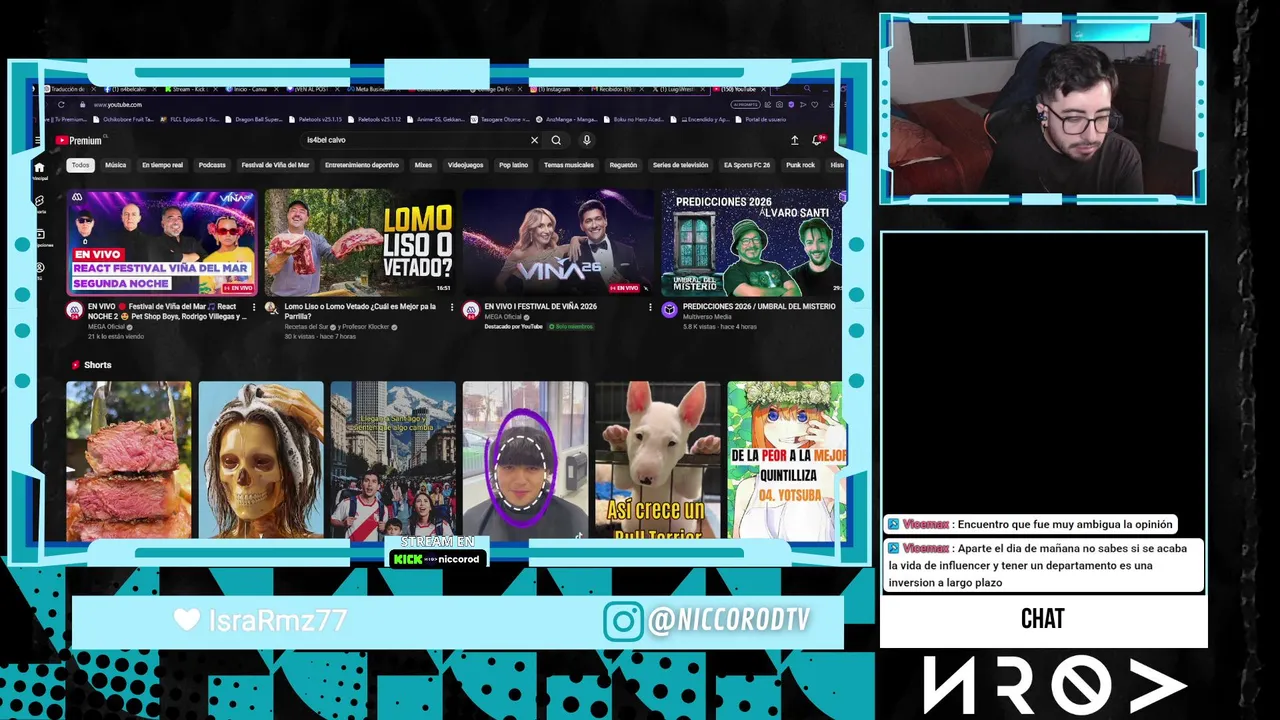
Task: Select 'Temas musicales' filter chip
Action: click(x=569, y=165)
